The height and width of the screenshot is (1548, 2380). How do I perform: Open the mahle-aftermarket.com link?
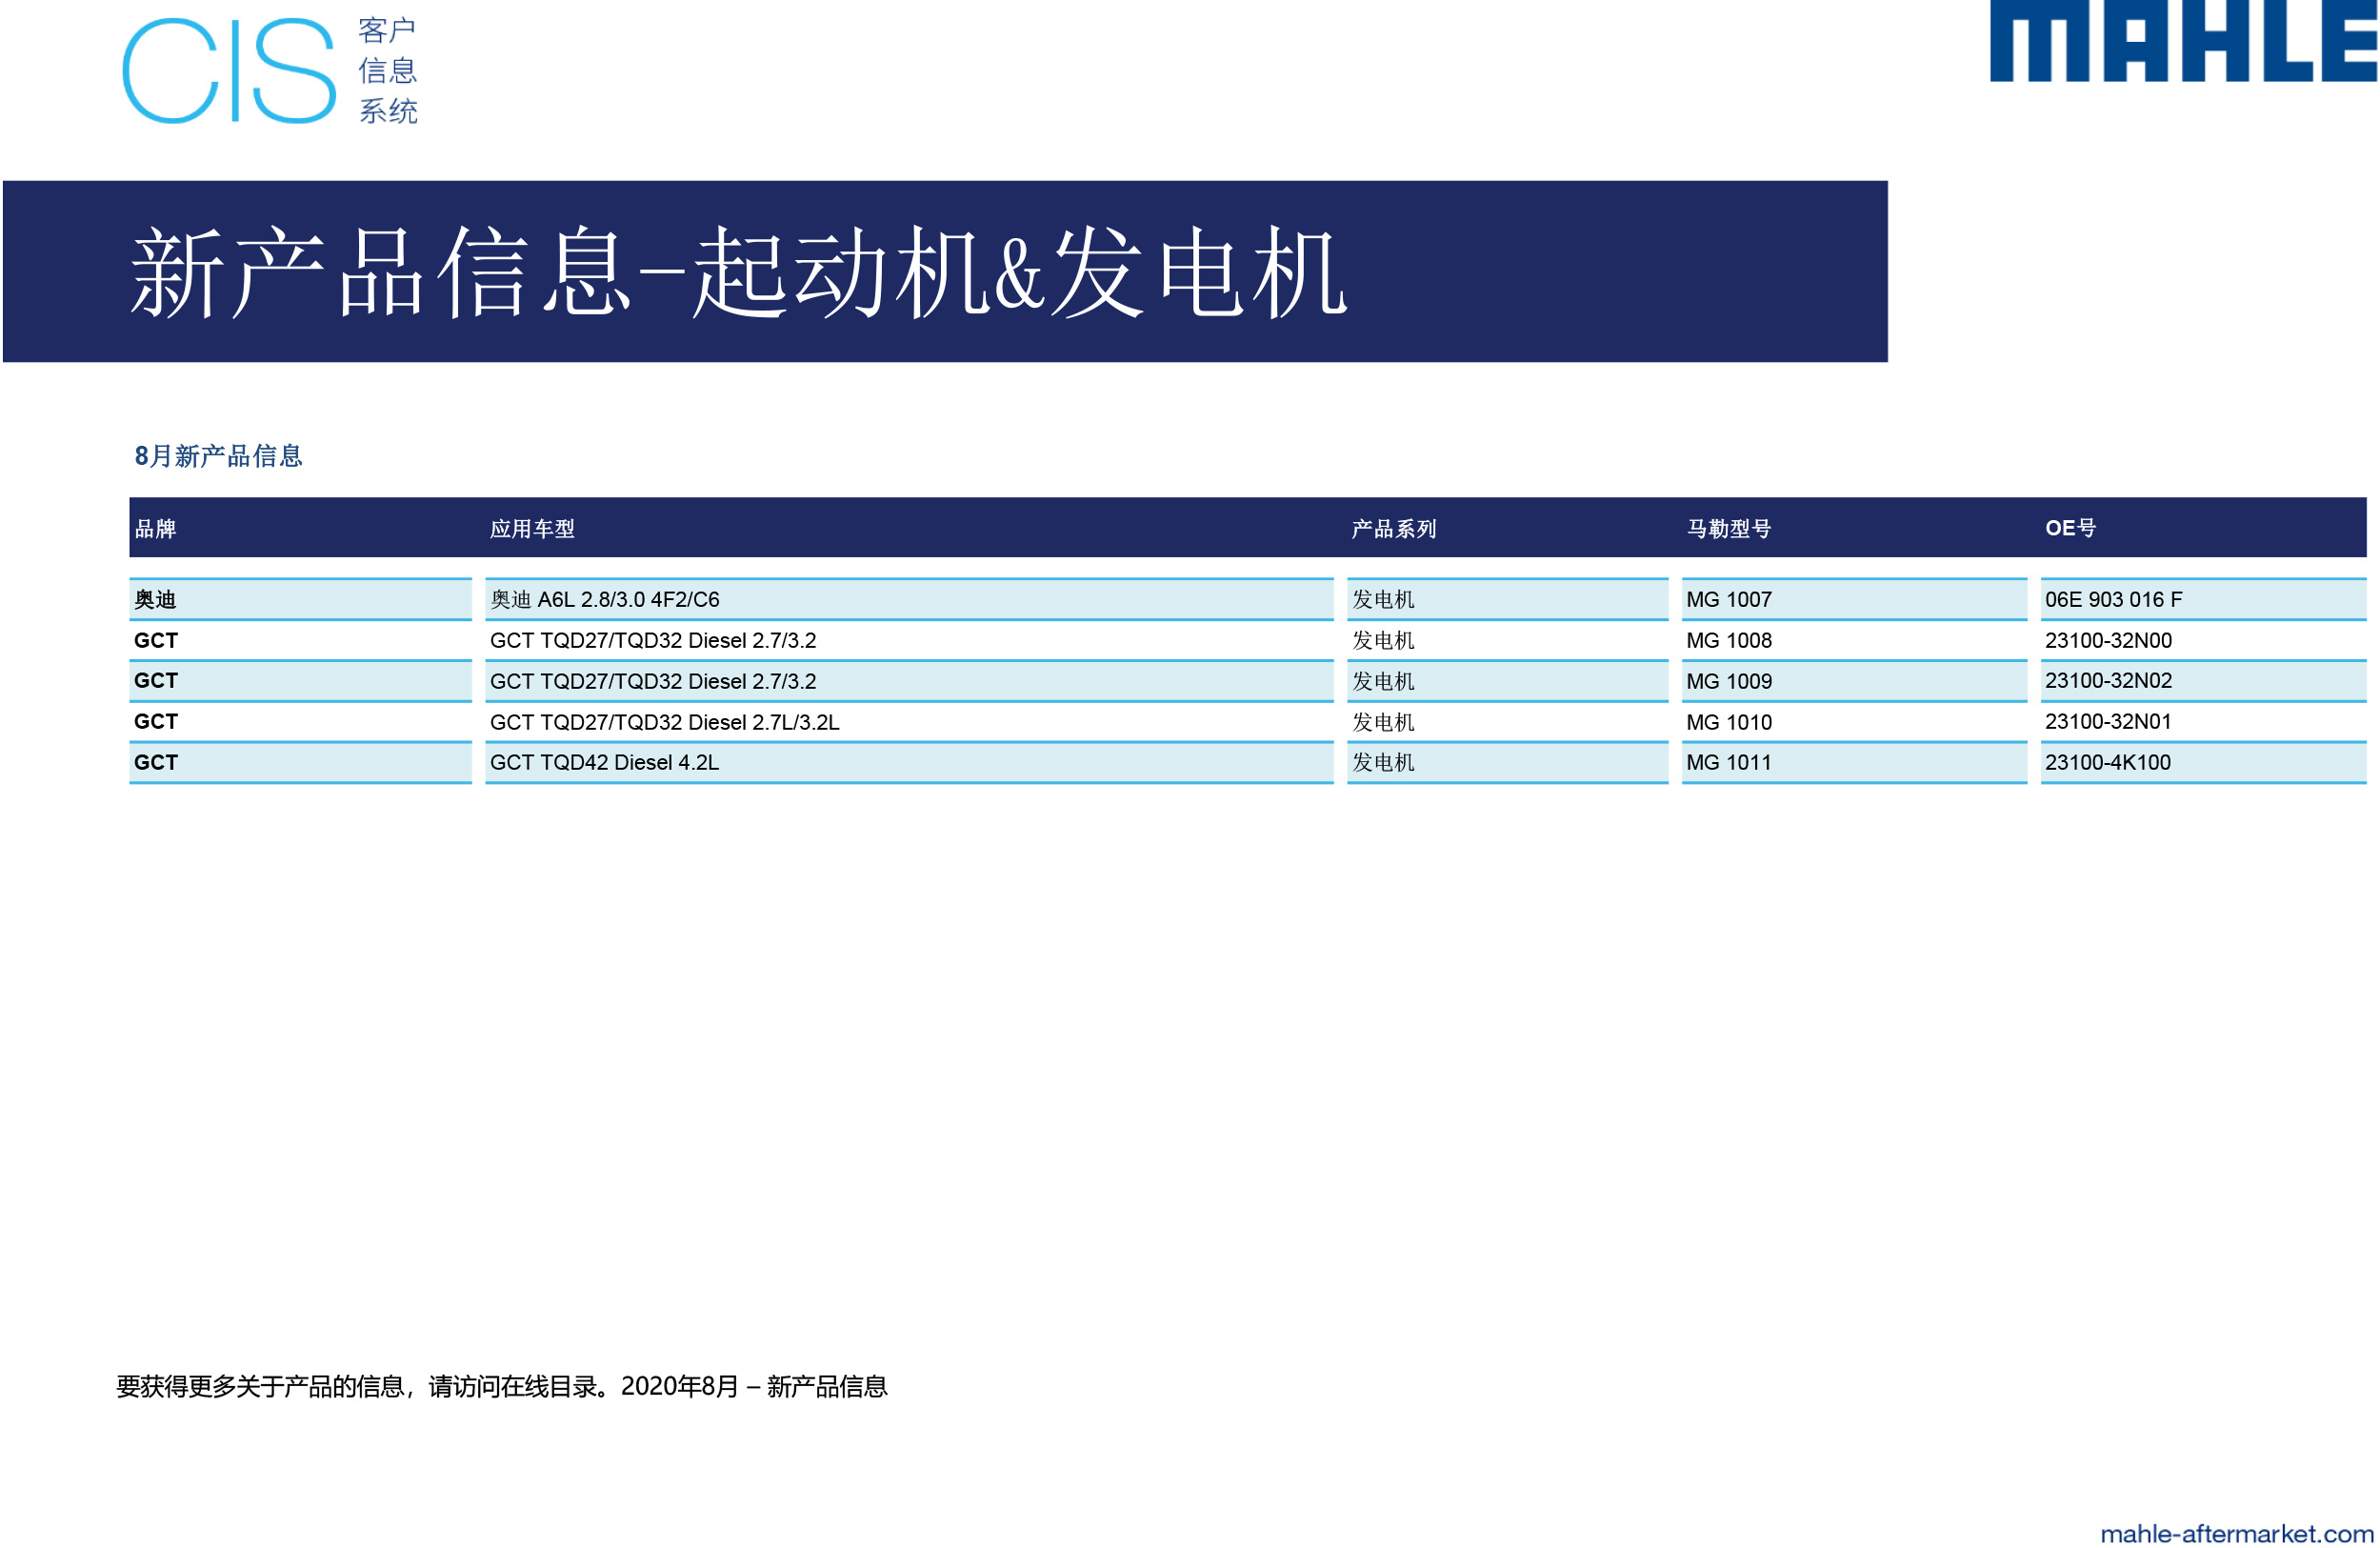2236,1533
